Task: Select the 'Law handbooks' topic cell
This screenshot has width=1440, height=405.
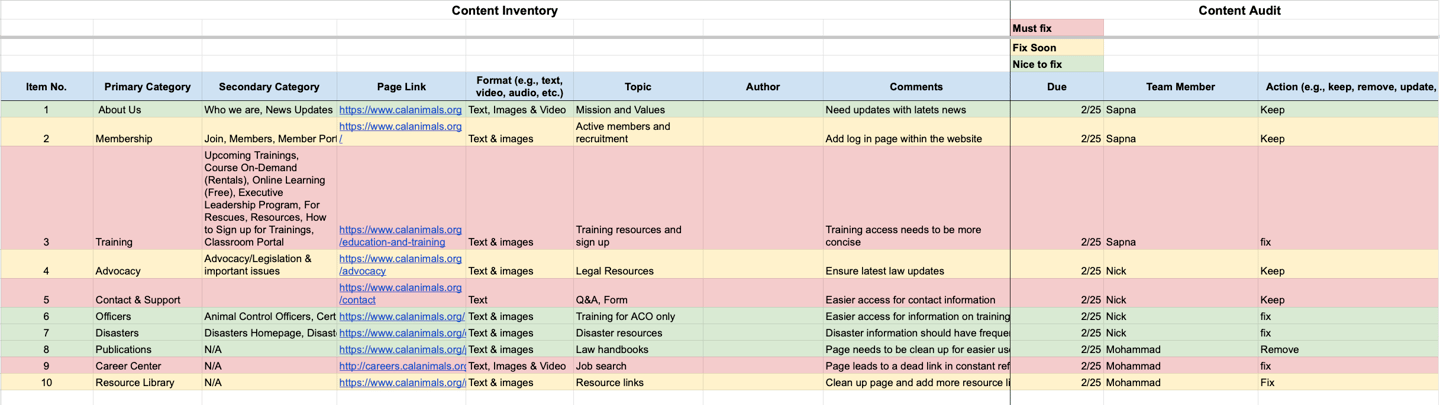Action: pyautogui.click(x=638, y=350)
